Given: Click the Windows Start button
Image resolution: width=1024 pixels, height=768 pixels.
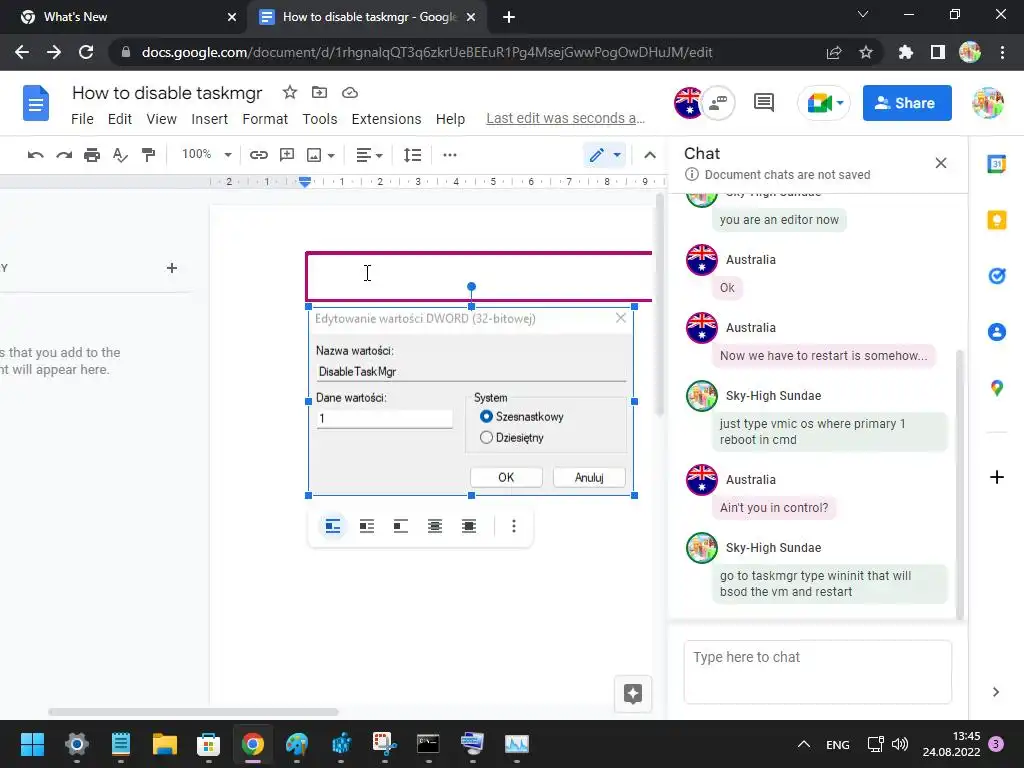Looking at the screenshot, I should click(x=32, y=744).
